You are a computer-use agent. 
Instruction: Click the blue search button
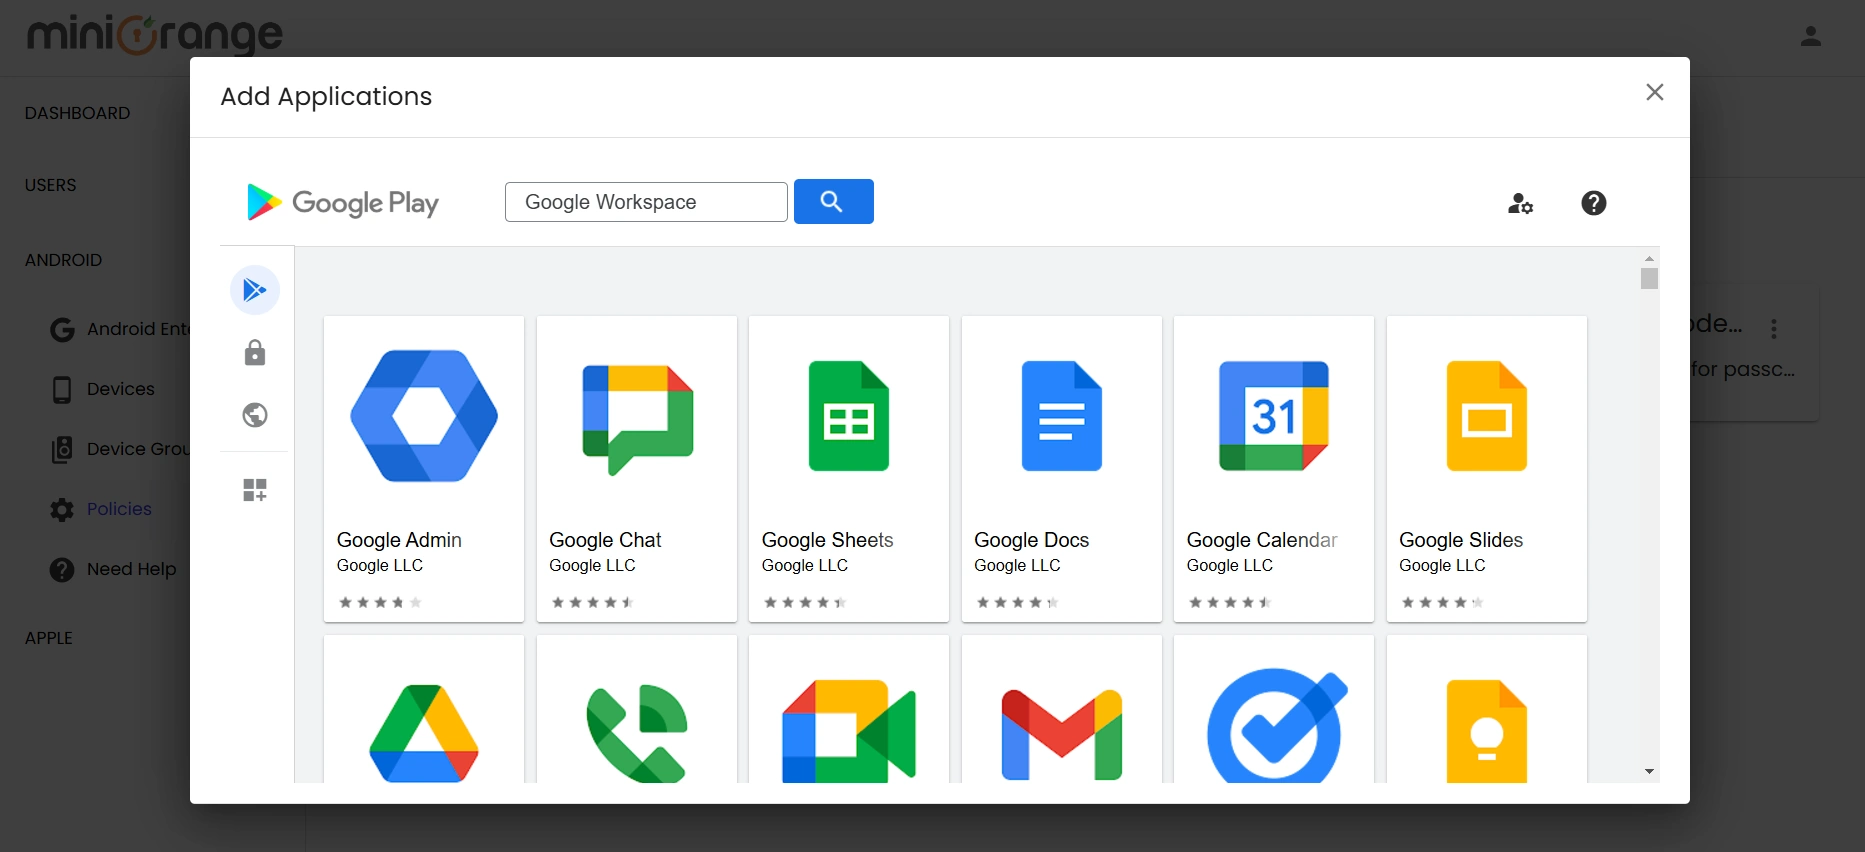pos(833,201)
